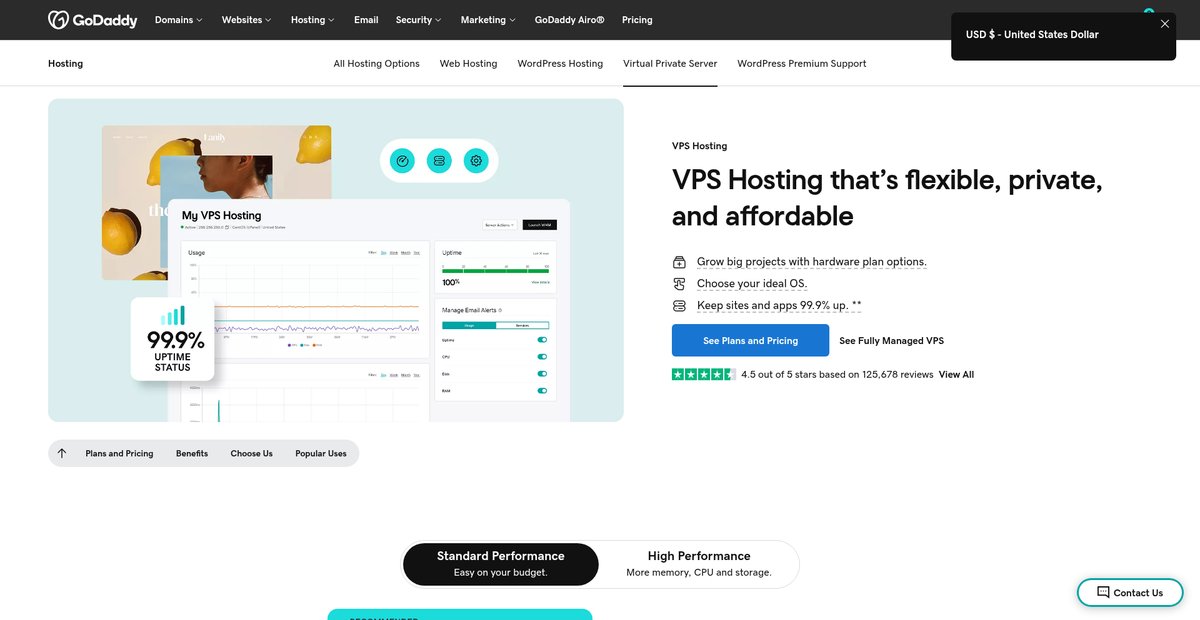Jump to the Popular Uses section
The width and height of the screenshot is (1200, 620).
[321, 454]
